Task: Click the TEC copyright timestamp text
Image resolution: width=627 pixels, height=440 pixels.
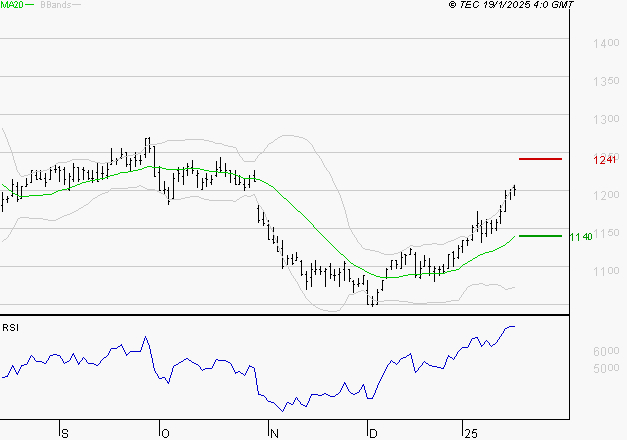Action: (x=511, y=5)
